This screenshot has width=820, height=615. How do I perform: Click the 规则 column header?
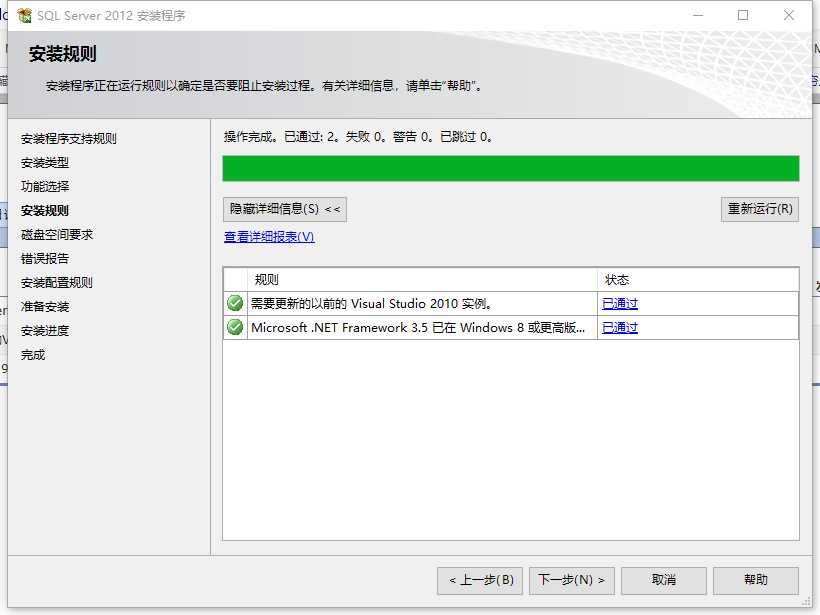tap(423, 280)
